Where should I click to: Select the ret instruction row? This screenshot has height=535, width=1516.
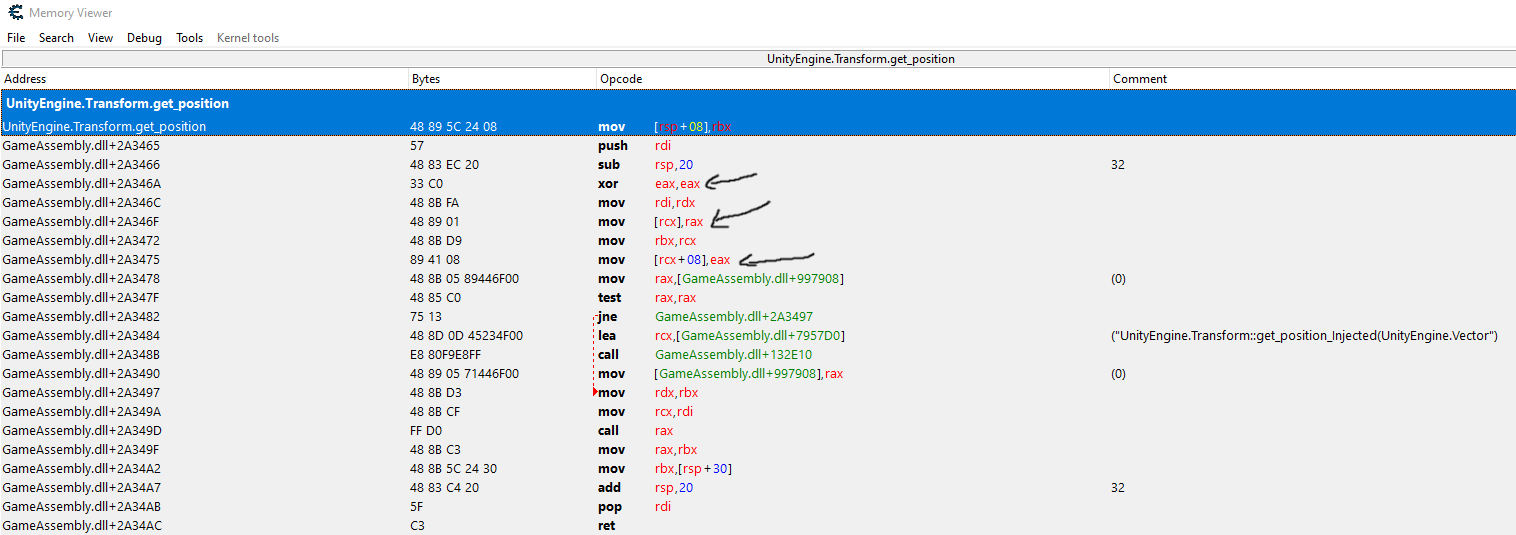pyautogui.click(x=758, y=526)
